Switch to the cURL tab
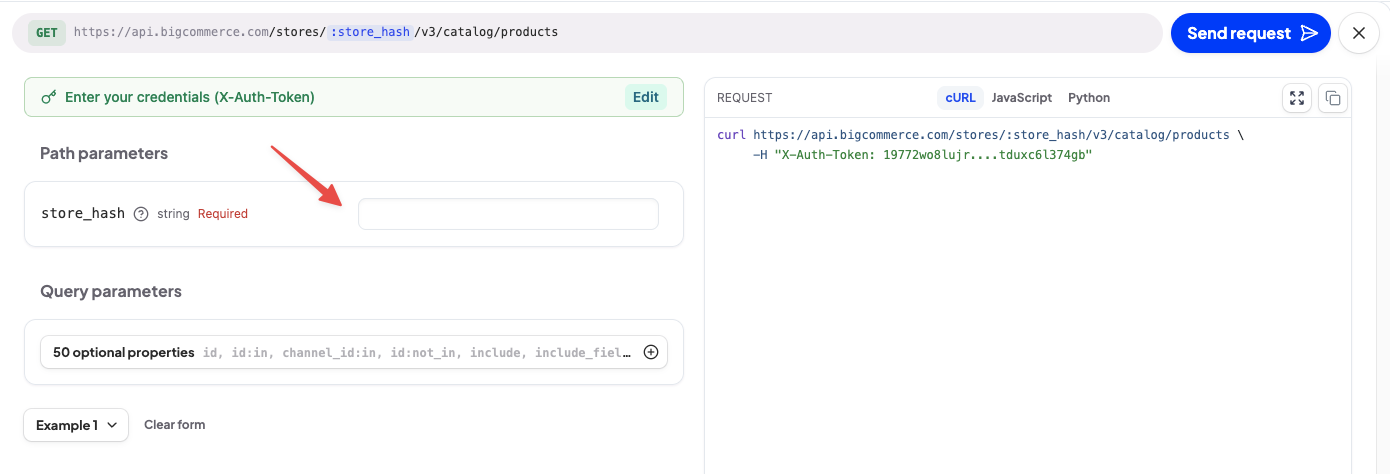The height and width of the screenshot is (474, 1390). [960, 98]
